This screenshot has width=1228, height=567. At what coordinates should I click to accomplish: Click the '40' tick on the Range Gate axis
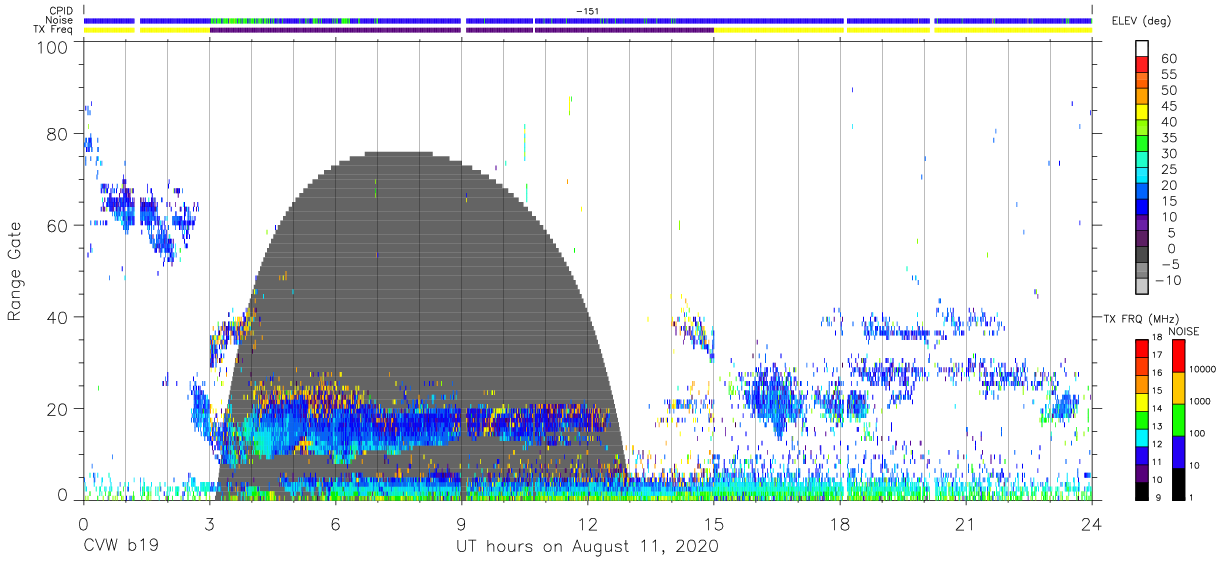point(56,317)
